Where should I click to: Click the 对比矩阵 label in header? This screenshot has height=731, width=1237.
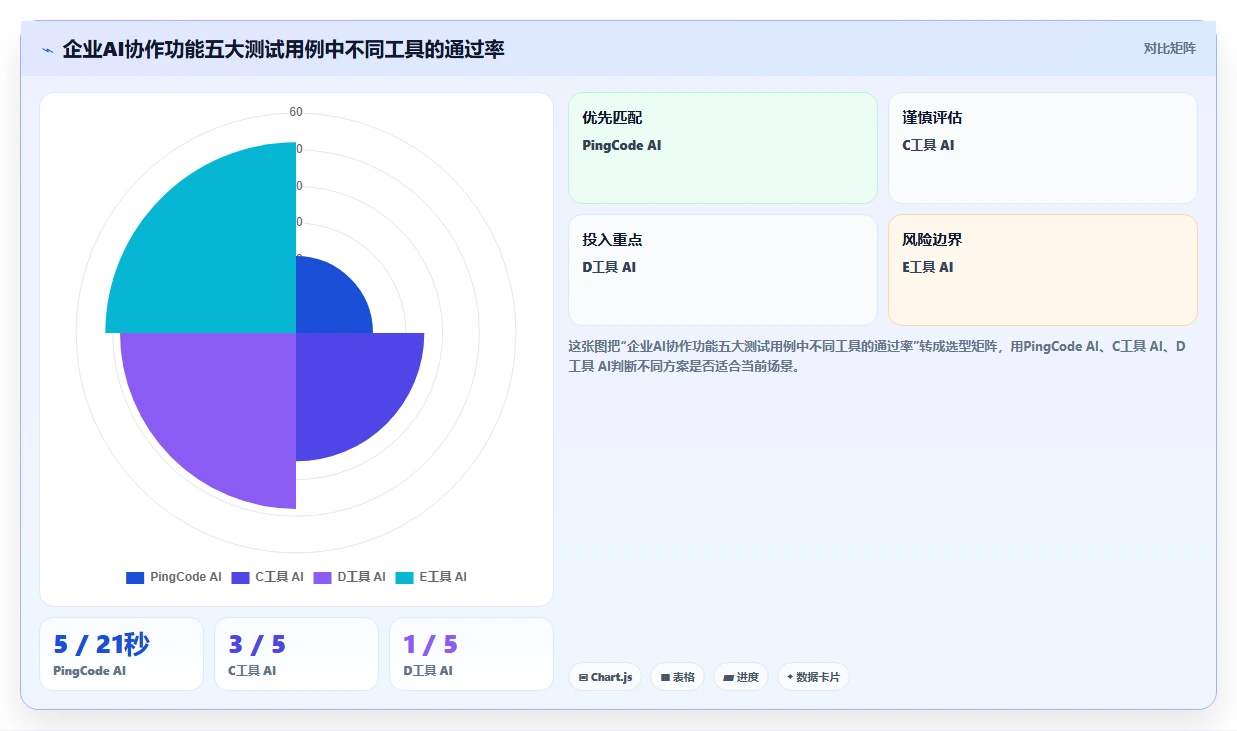[x=1170, y=48]
